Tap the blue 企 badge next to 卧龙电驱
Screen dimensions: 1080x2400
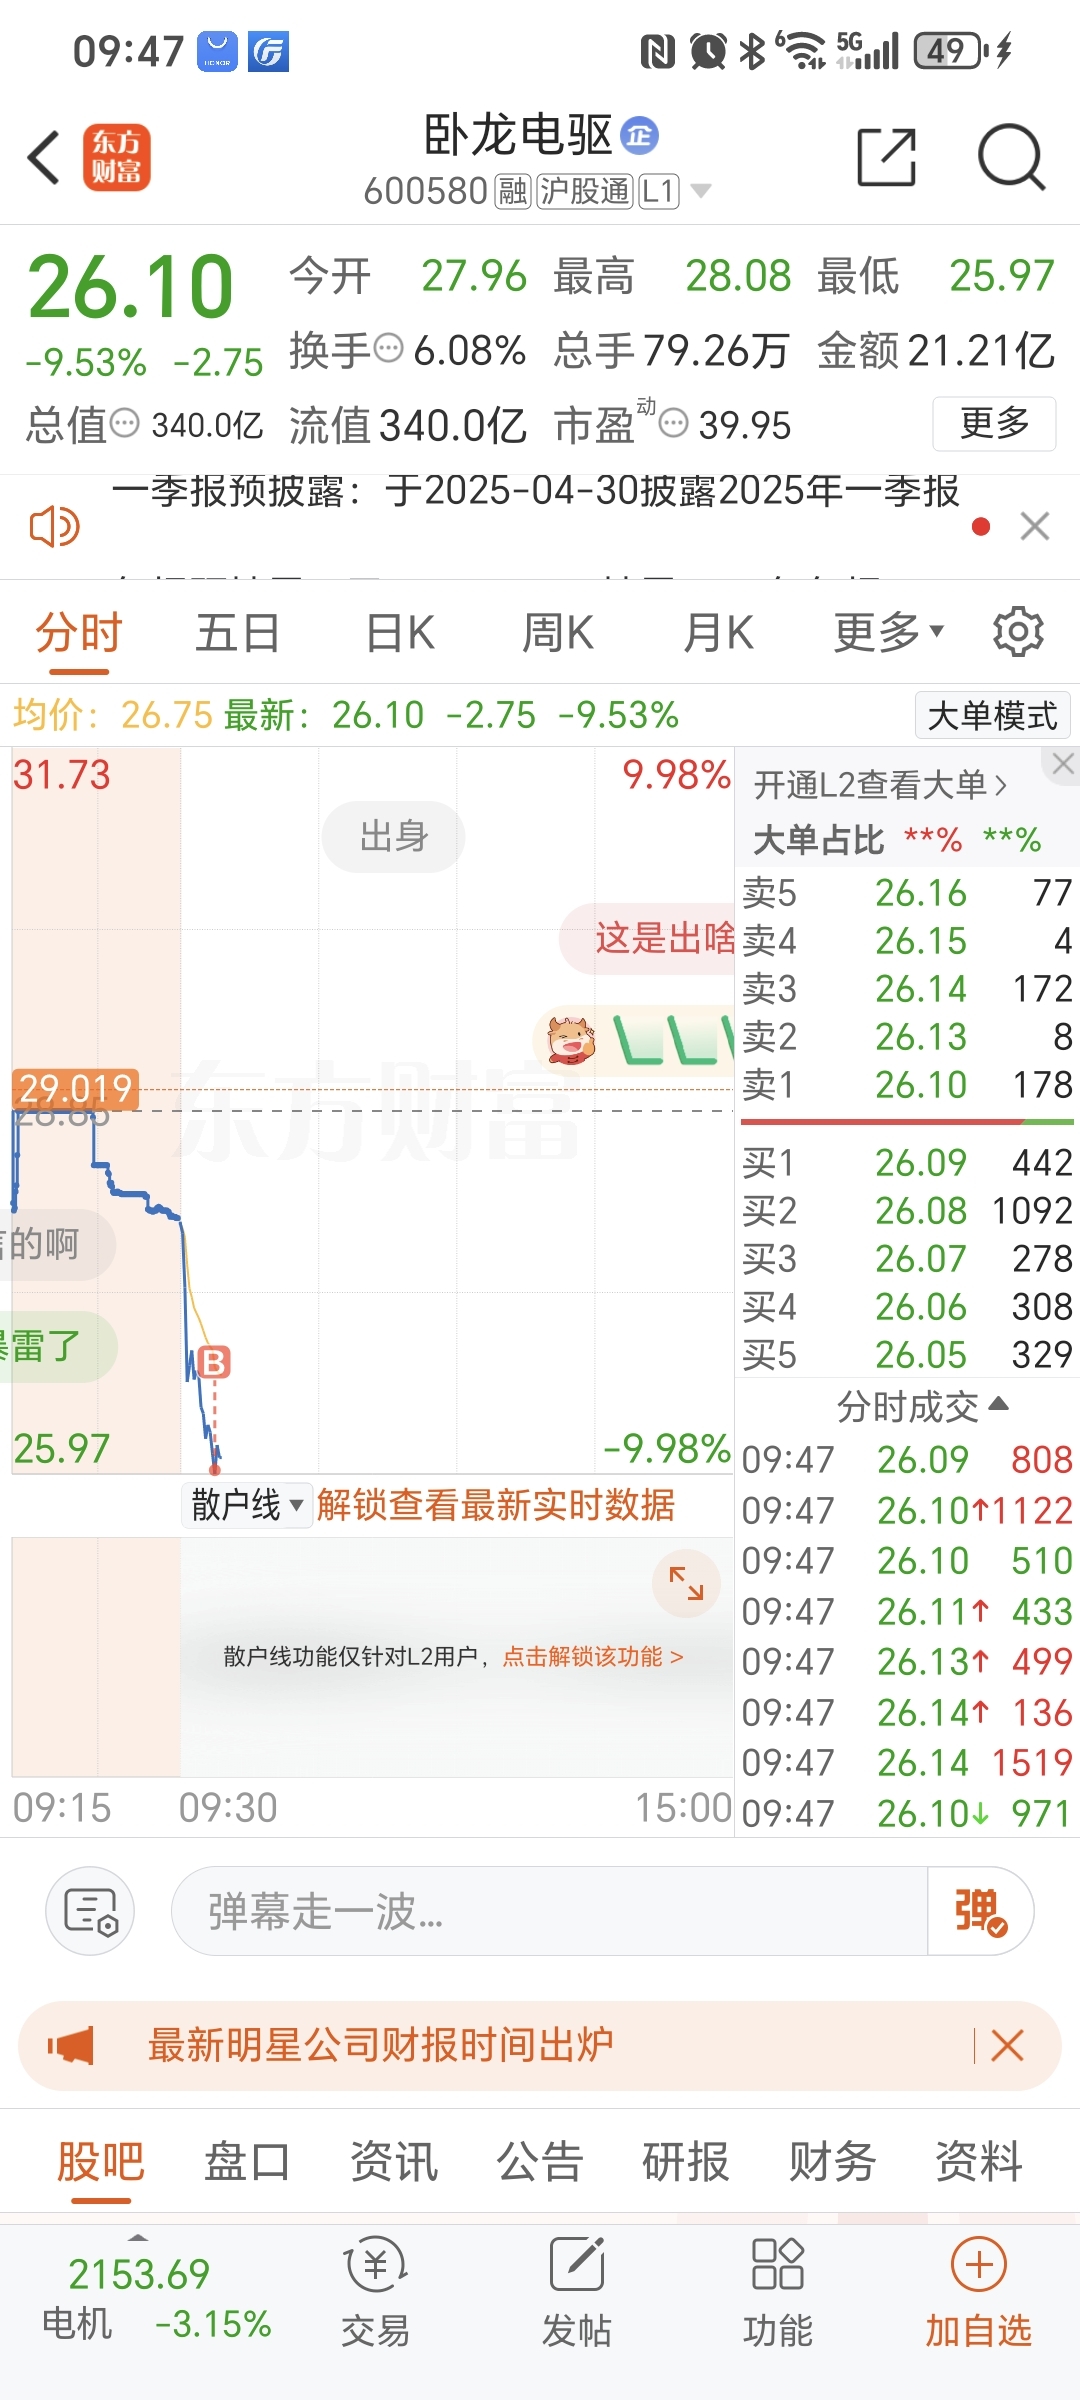640,135
